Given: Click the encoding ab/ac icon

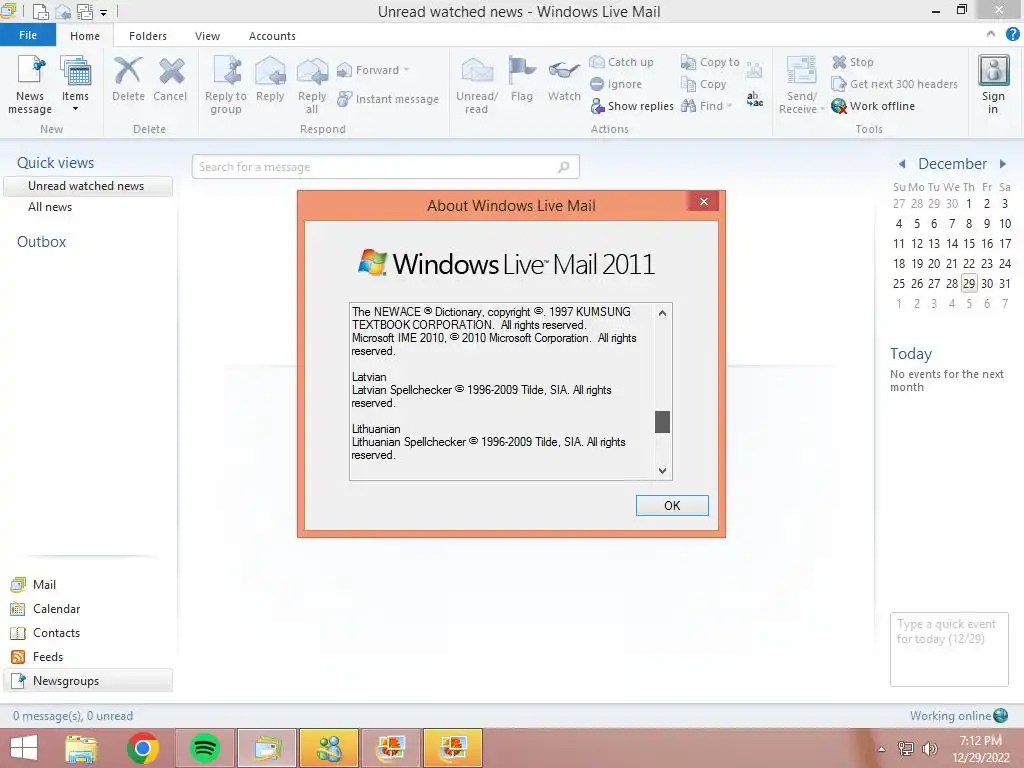Looking at the screenshot, I should (x=754, y=99).
